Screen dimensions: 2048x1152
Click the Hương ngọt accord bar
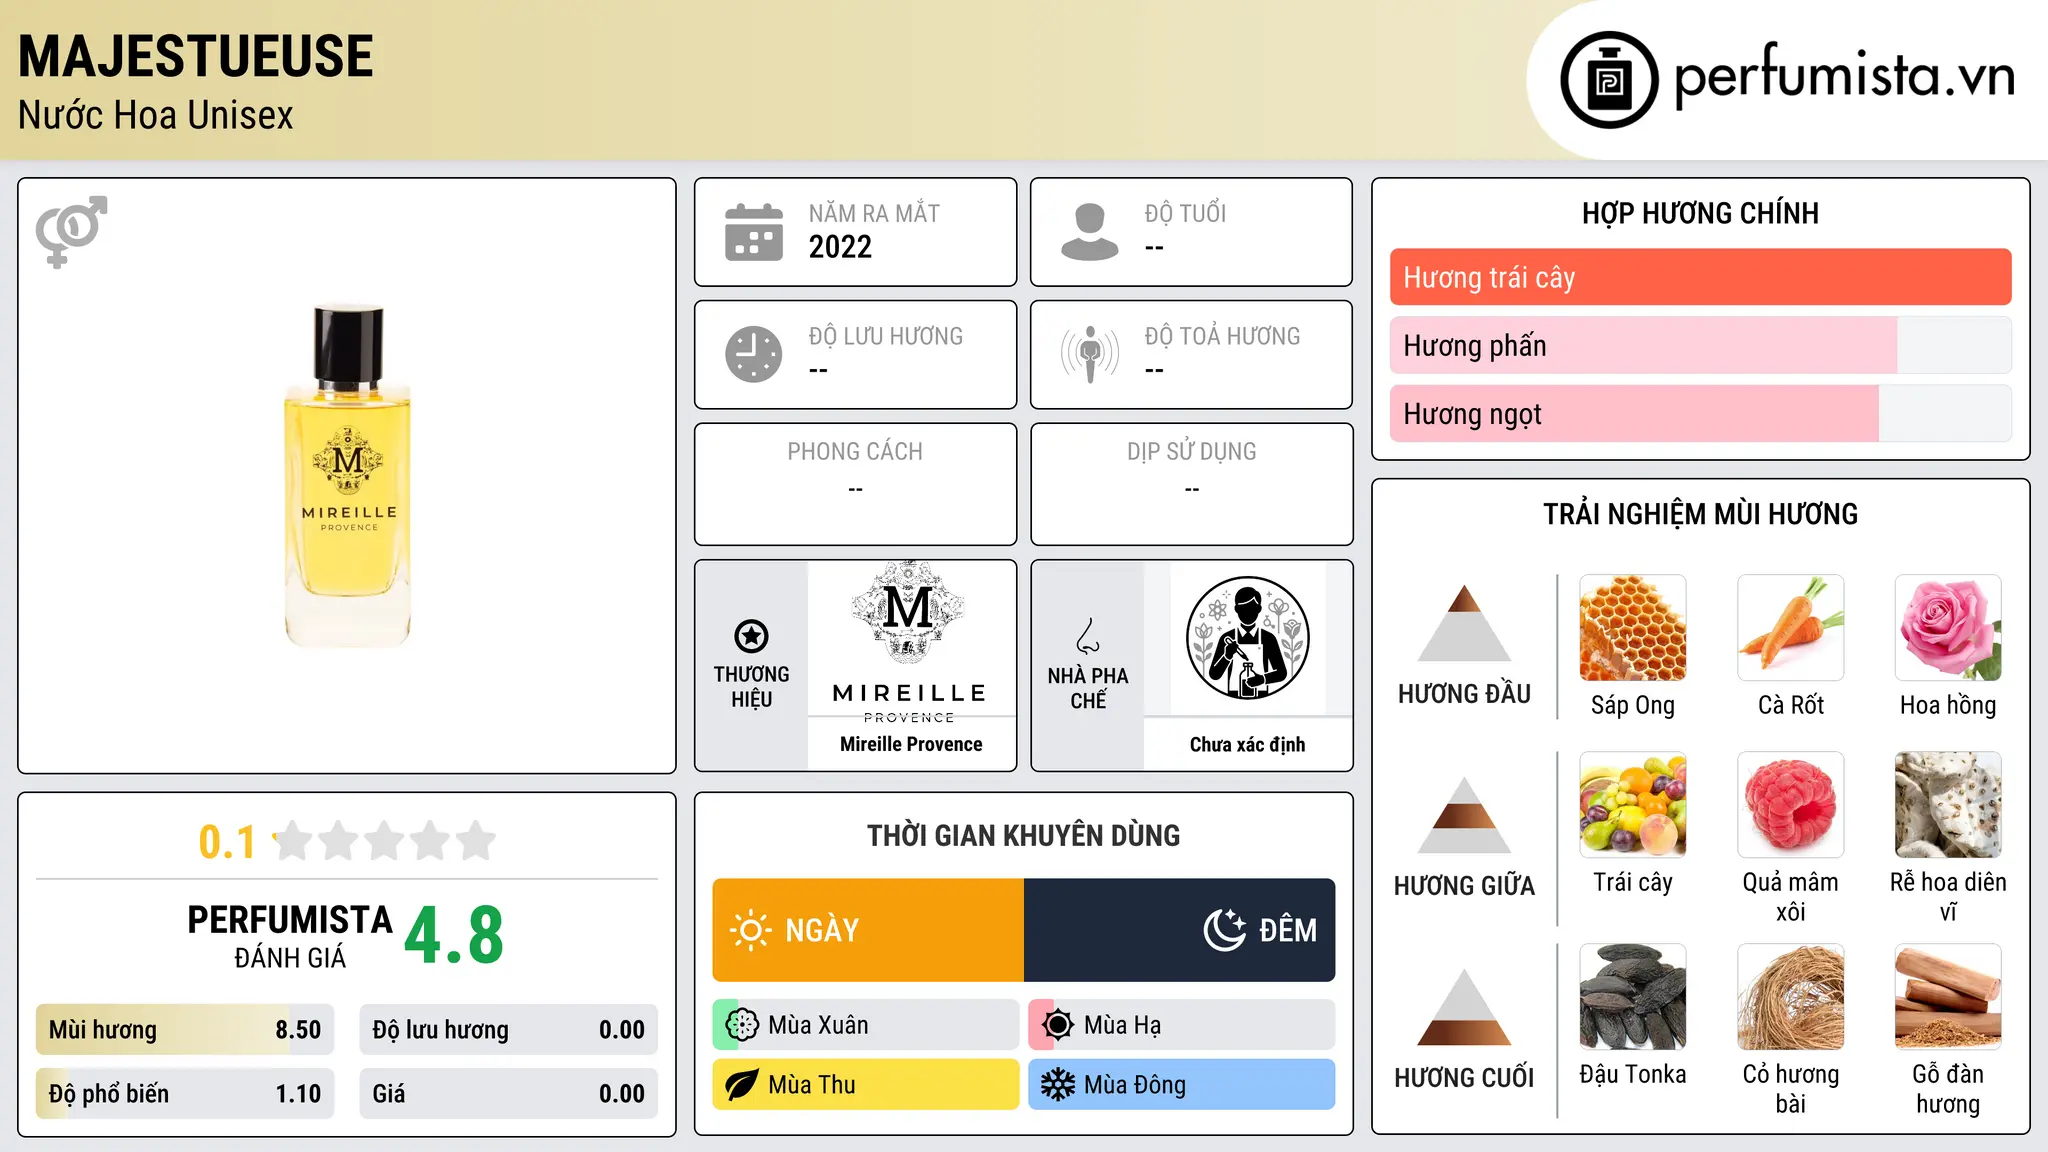point(1700,413)
